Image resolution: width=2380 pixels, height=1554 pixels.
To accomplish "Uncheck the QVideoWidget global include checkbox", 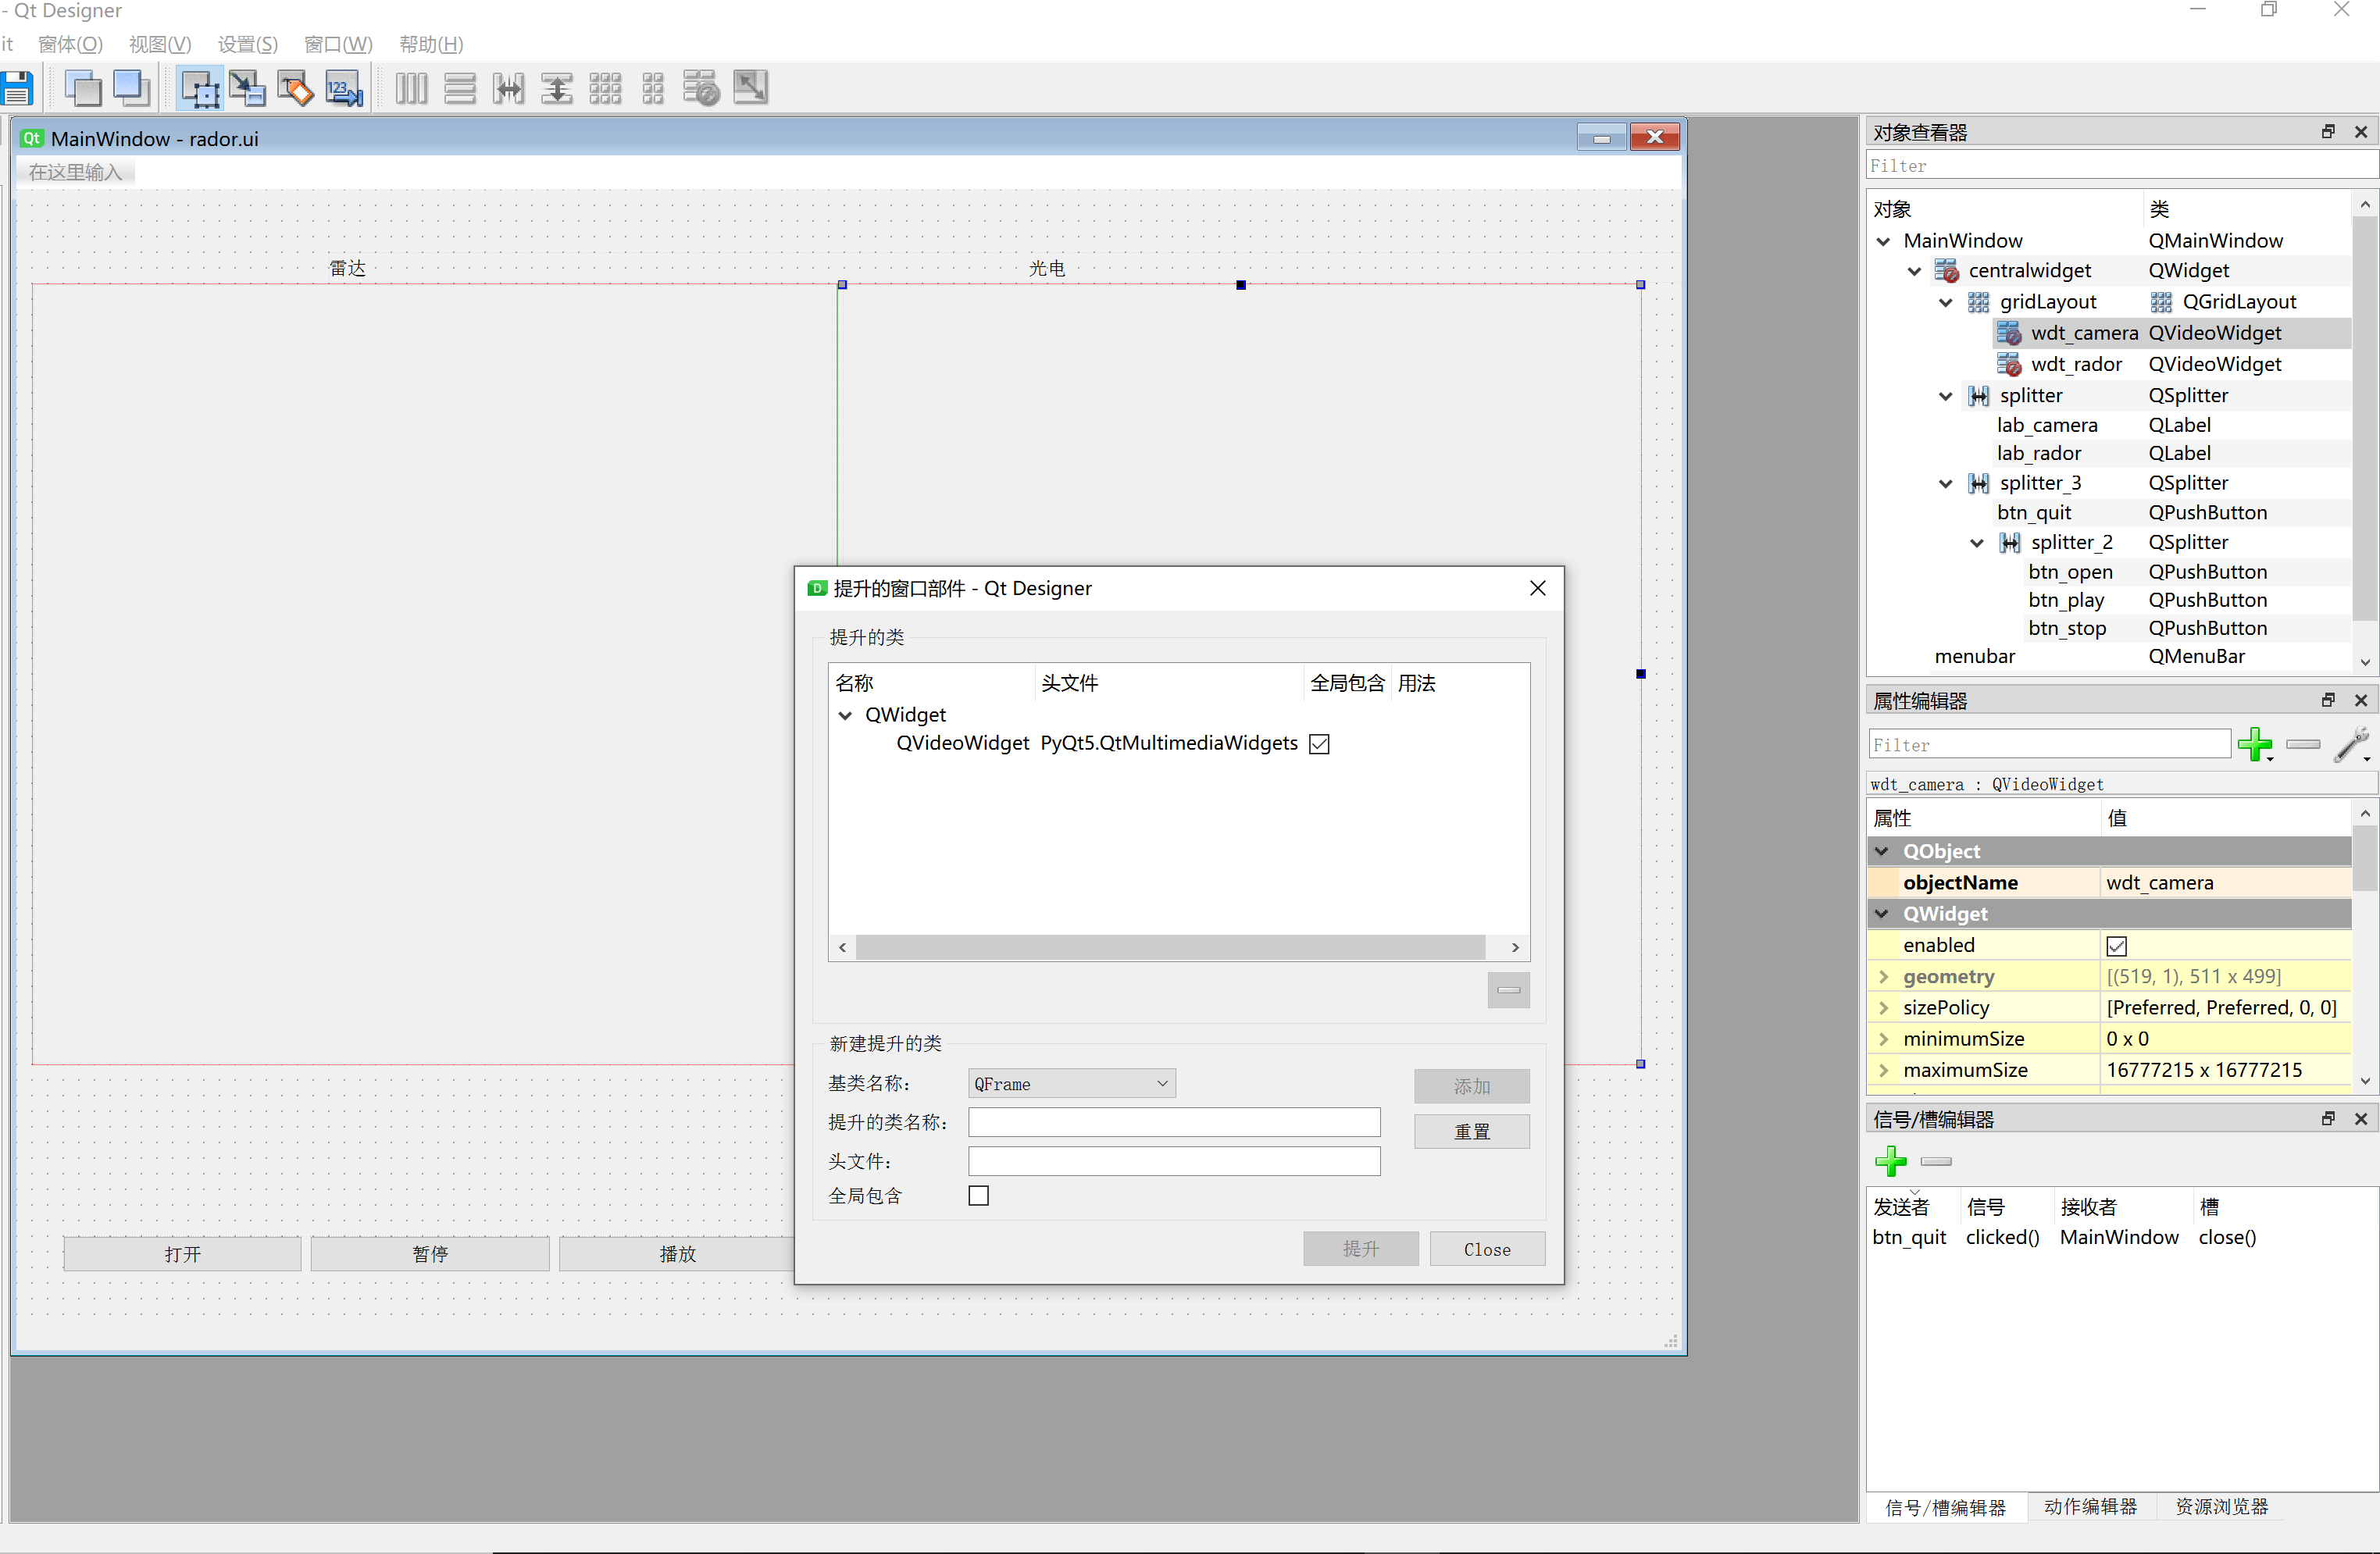I will coord(1319,743).
